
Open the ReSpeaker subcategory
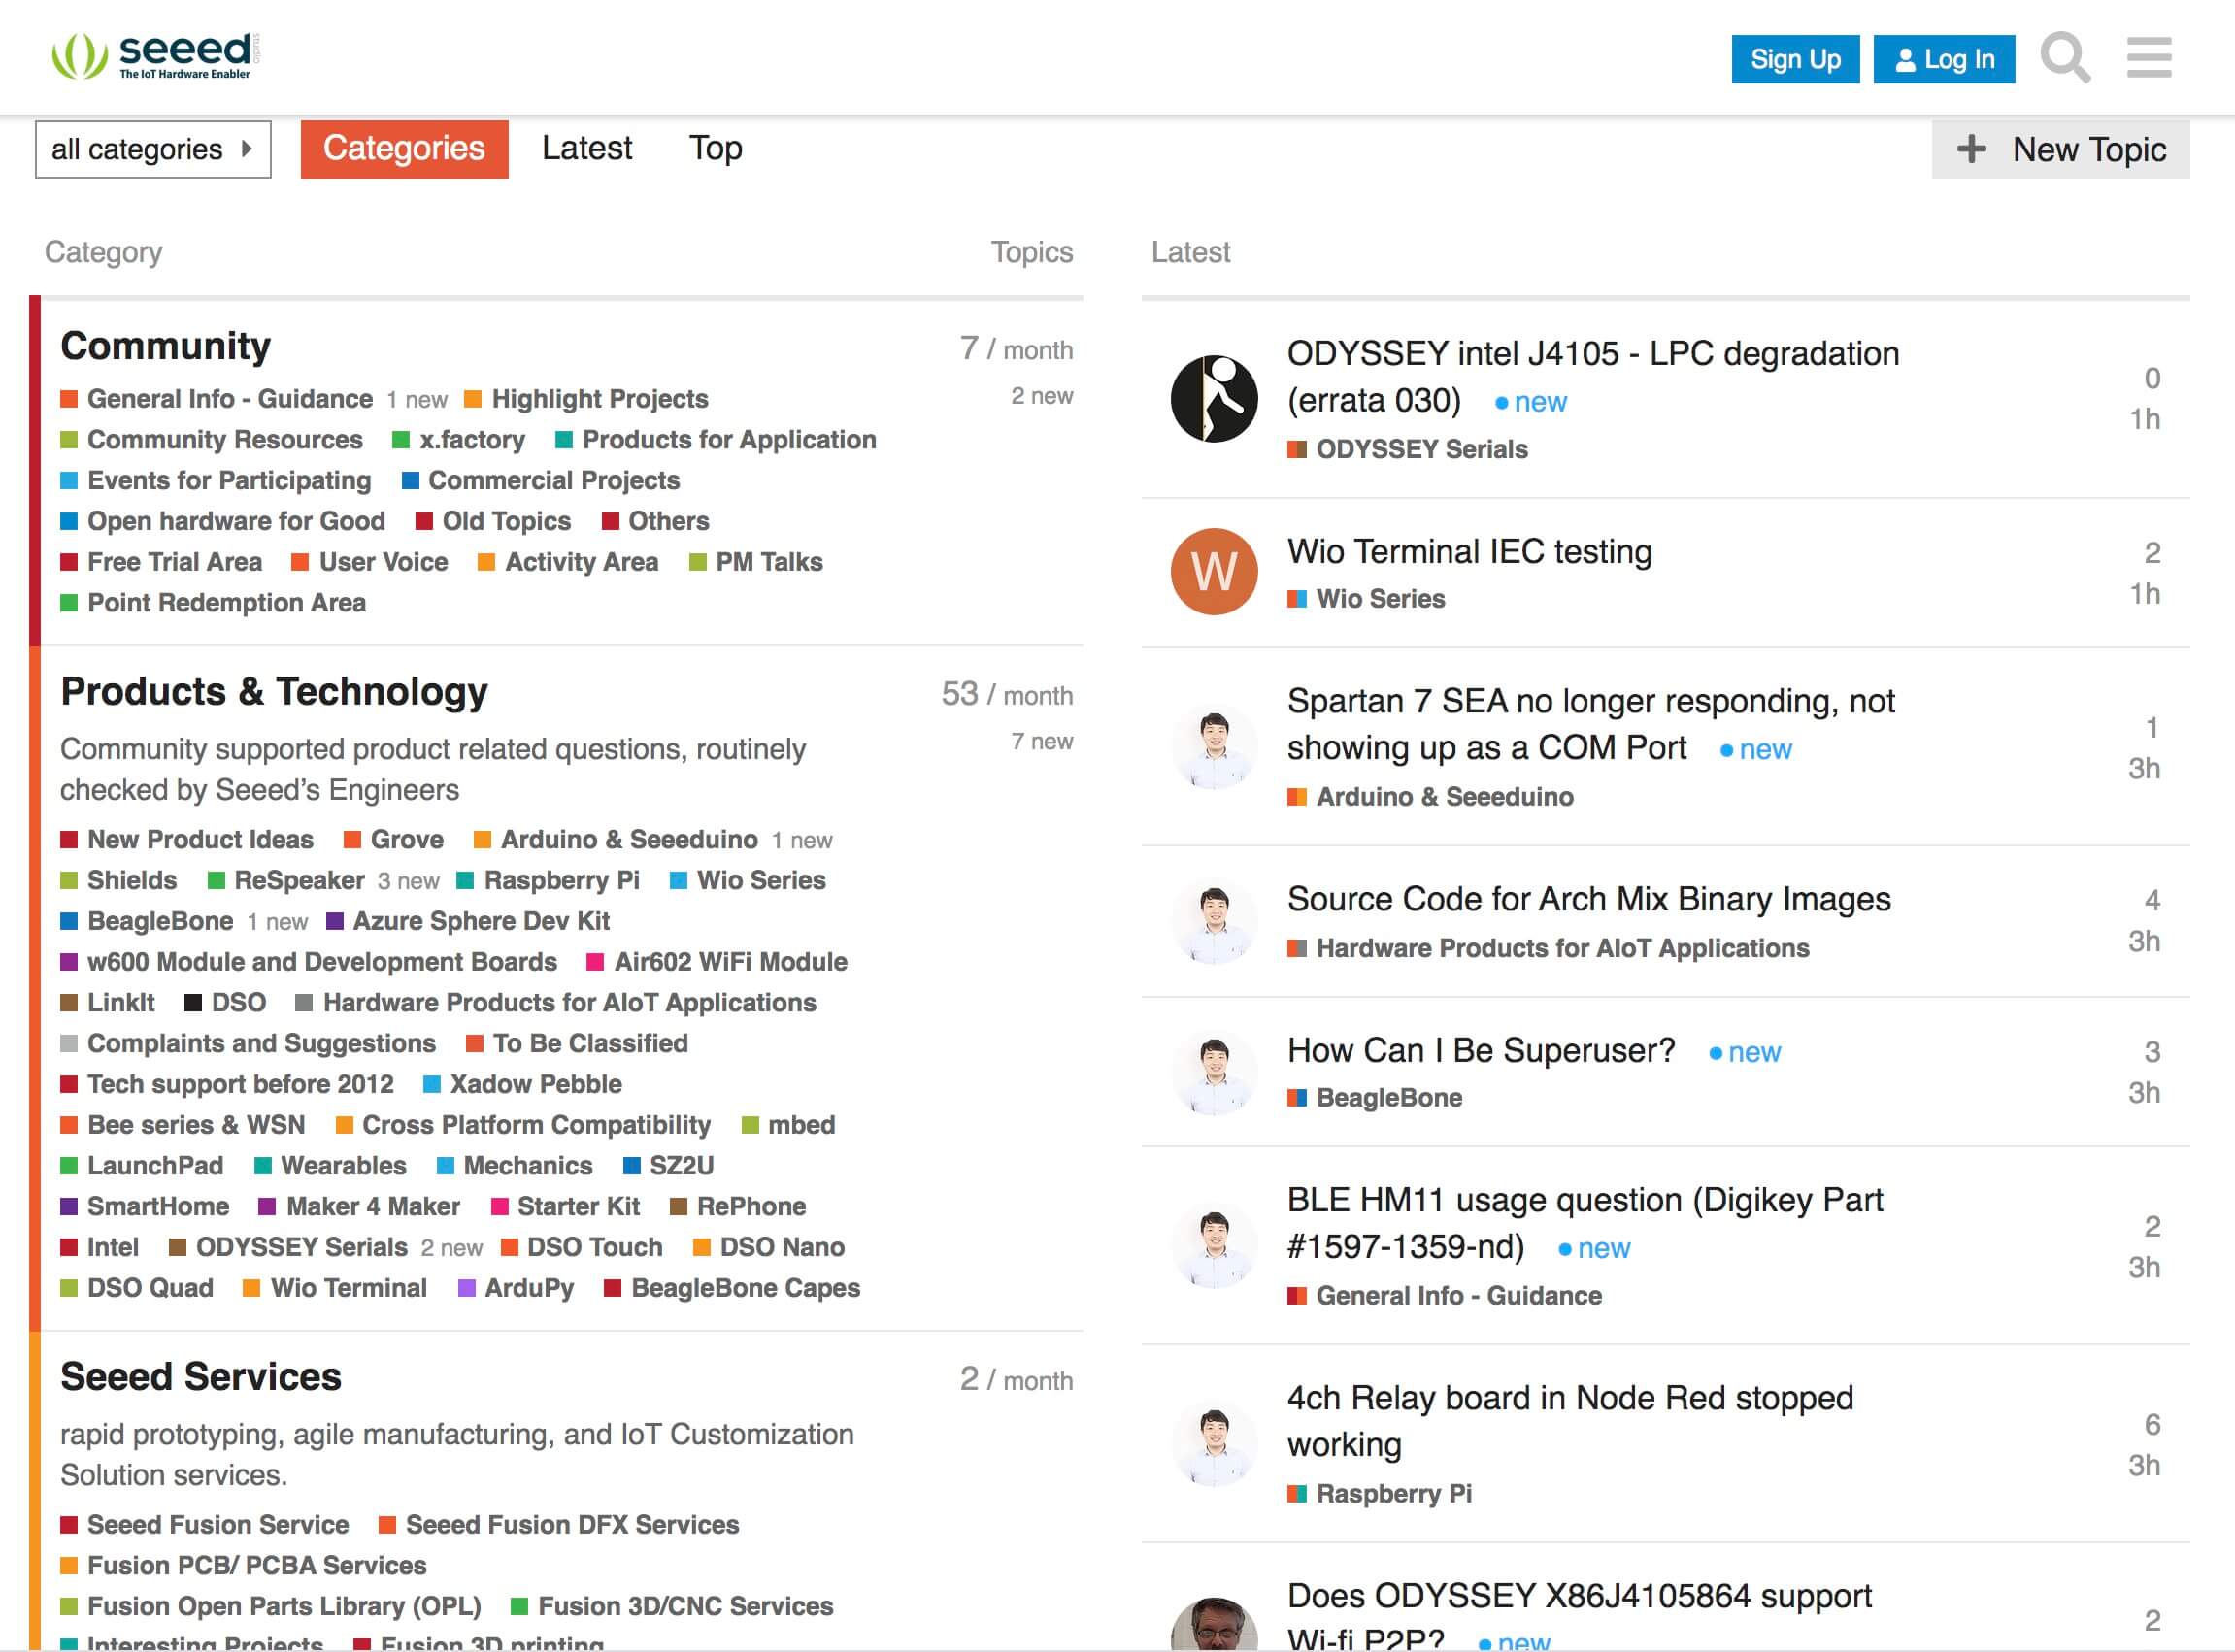tap(286, 881)
